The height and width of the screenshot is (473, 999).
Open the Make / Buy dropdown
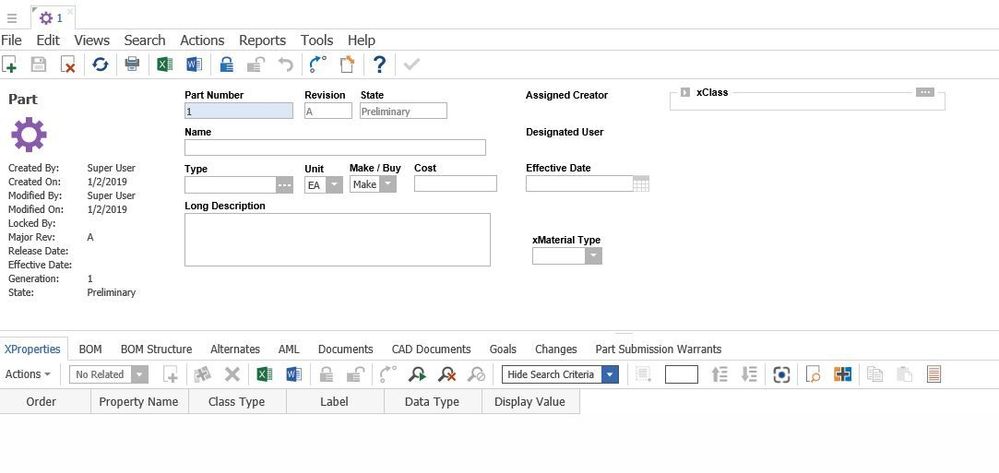[387, 184]
